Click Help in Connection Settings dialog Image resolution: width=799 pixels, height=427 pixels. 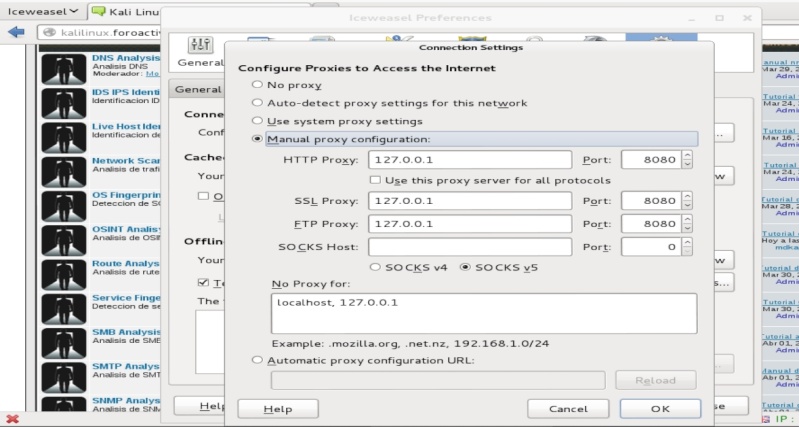pyautogui.click(x=278, y=409)
